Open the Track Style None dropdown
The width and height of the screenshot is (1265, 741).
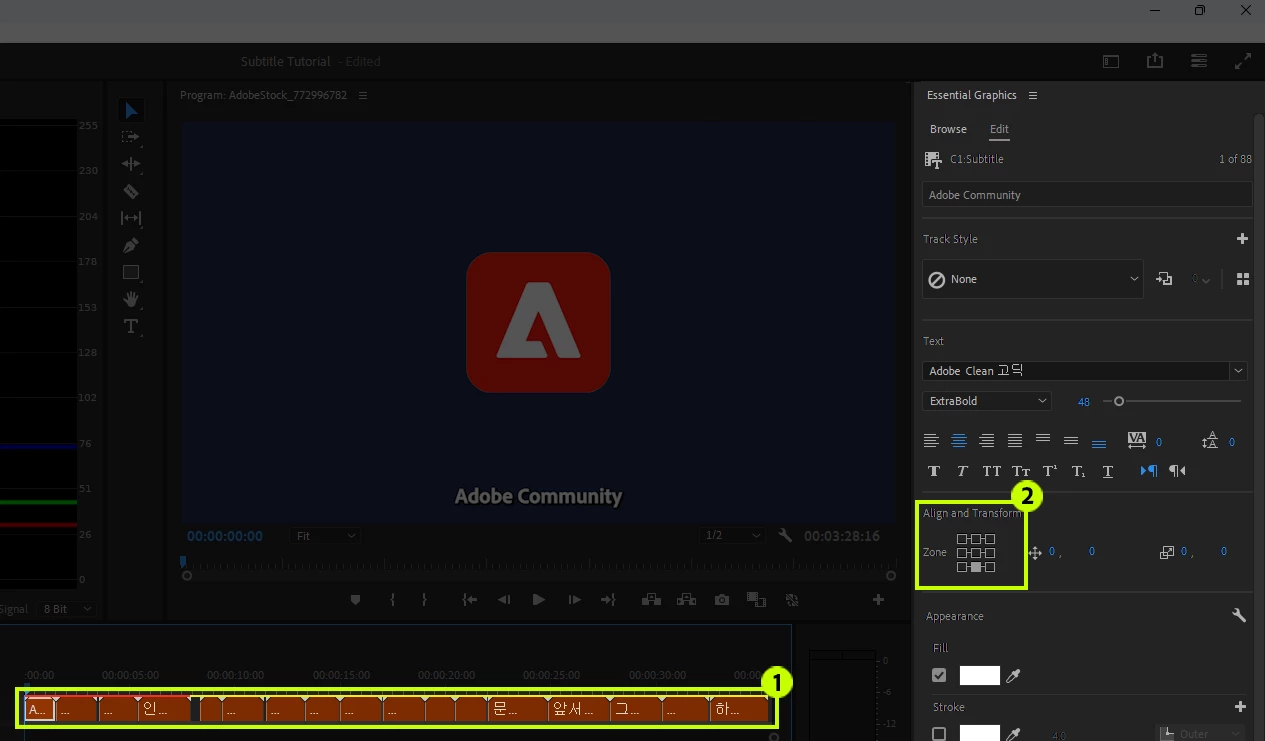tap(1032, 279)
